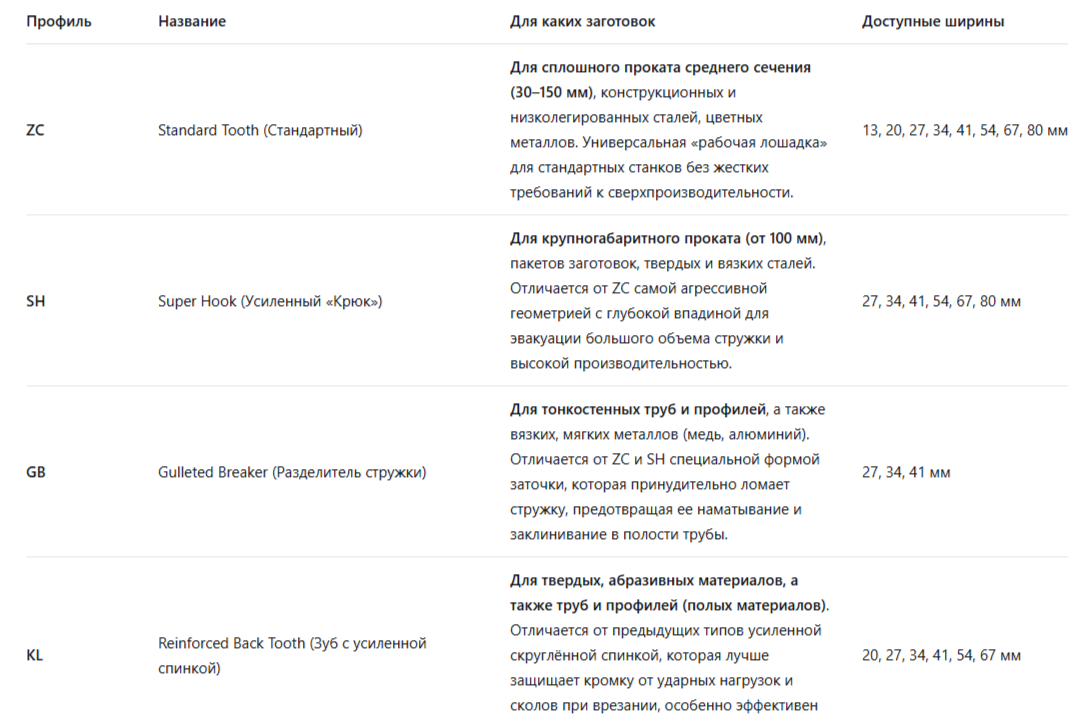The image size is (1090, 724).
Task: Select the GB profile cell
Action: coord(36,472)
